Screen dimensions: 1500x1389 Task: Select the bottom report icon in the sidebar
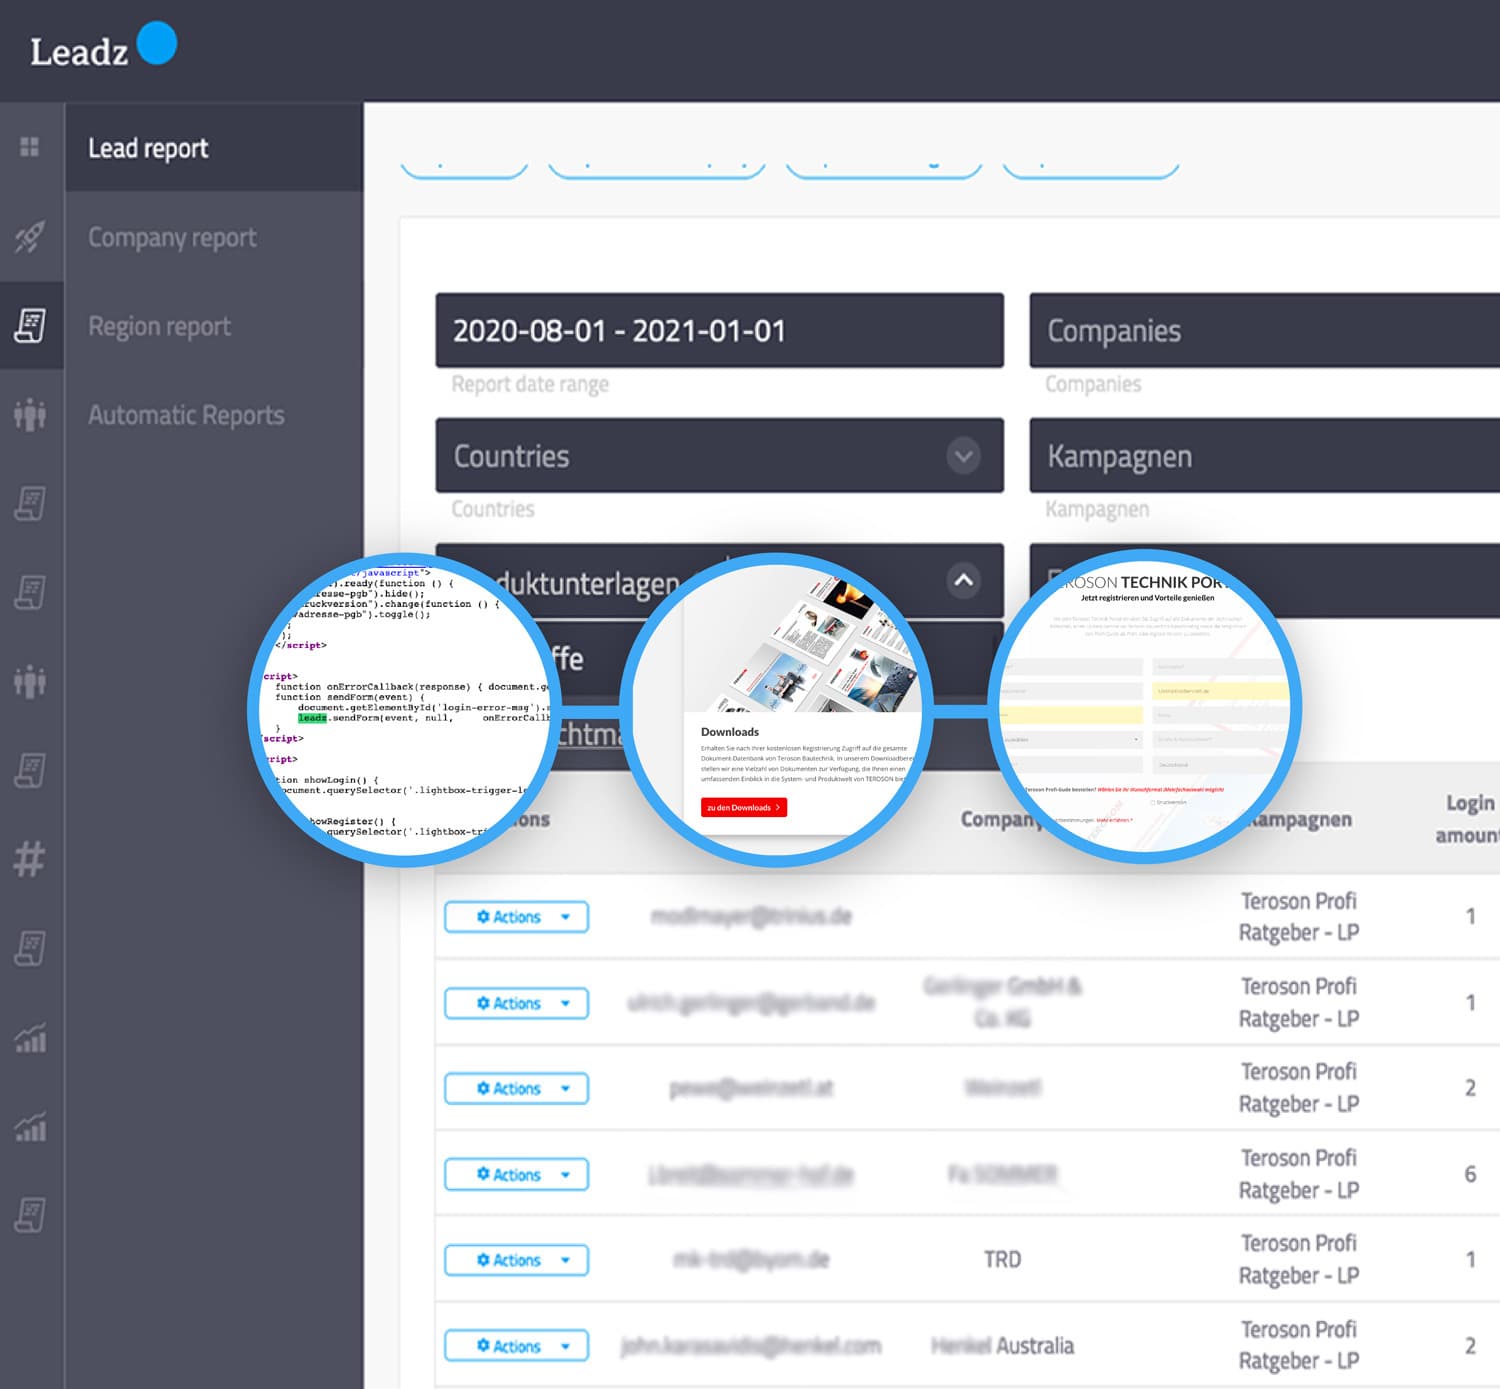coord(31,1215)
